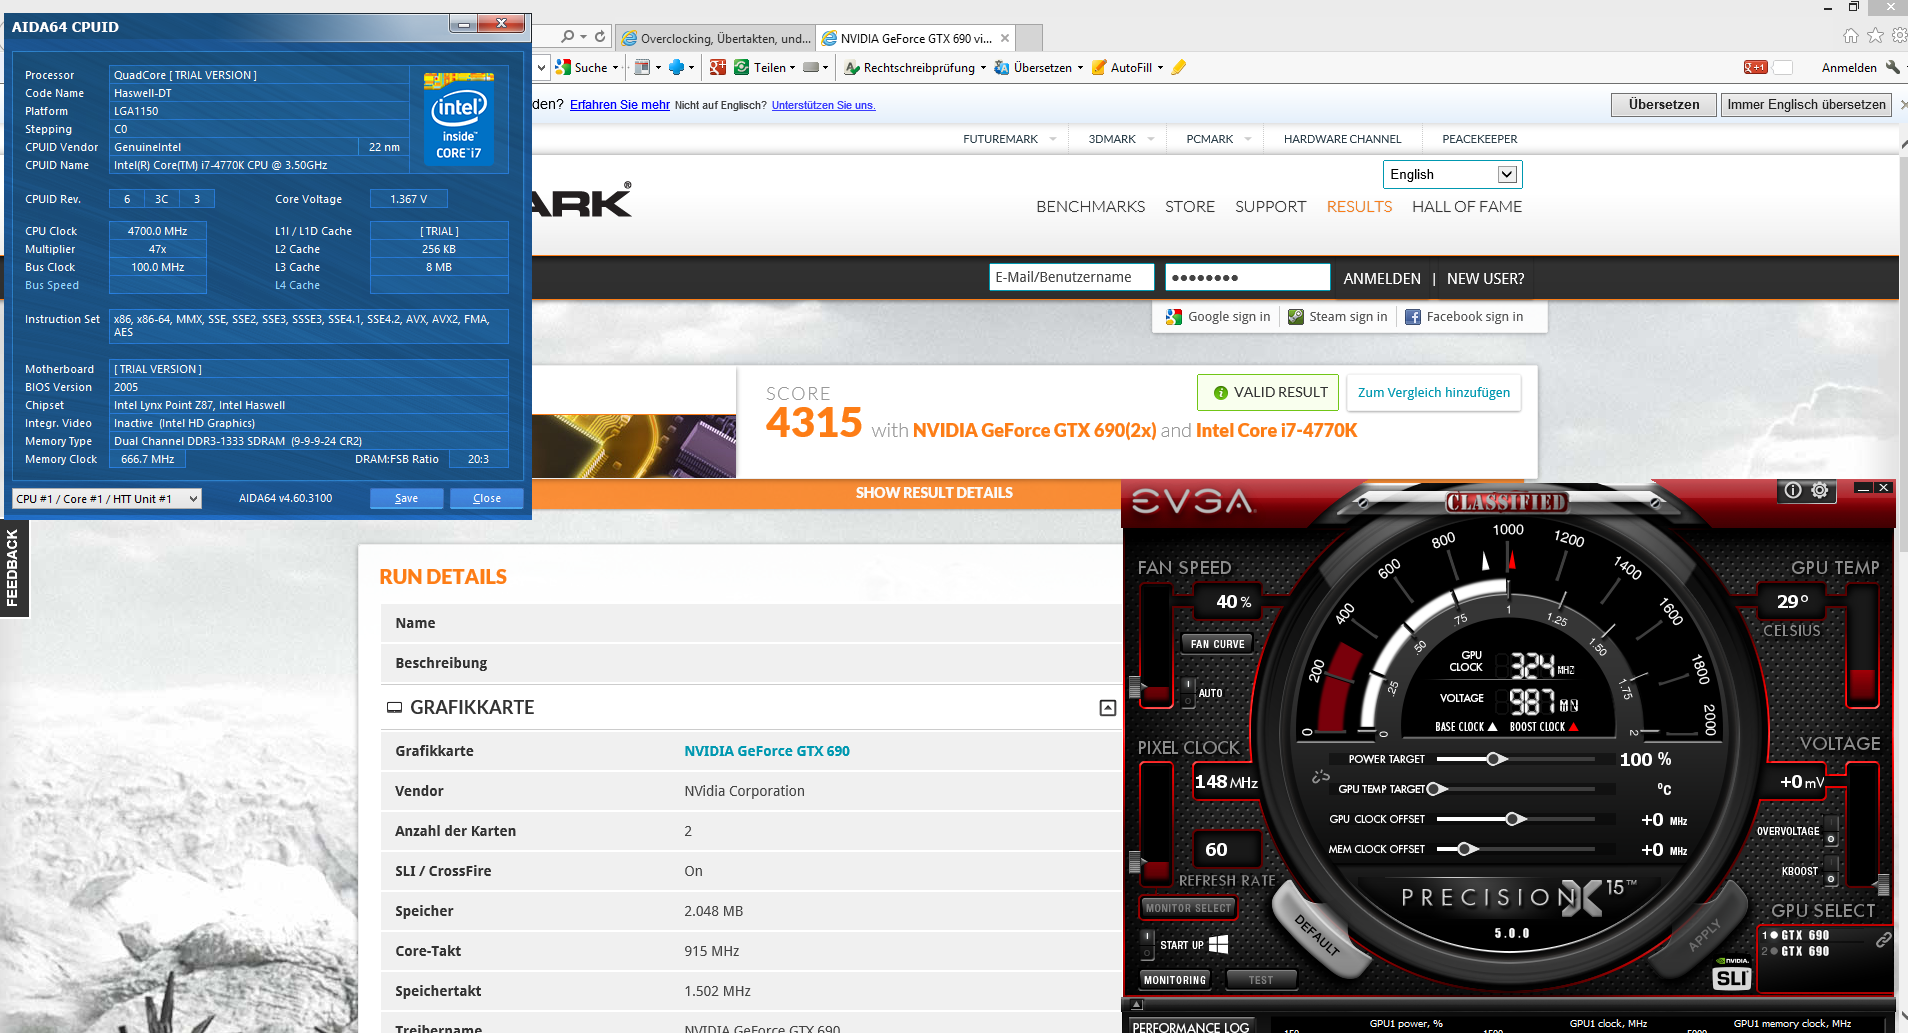
Task: Open the Teilen dropdown arrow
Action: (793, 68)
